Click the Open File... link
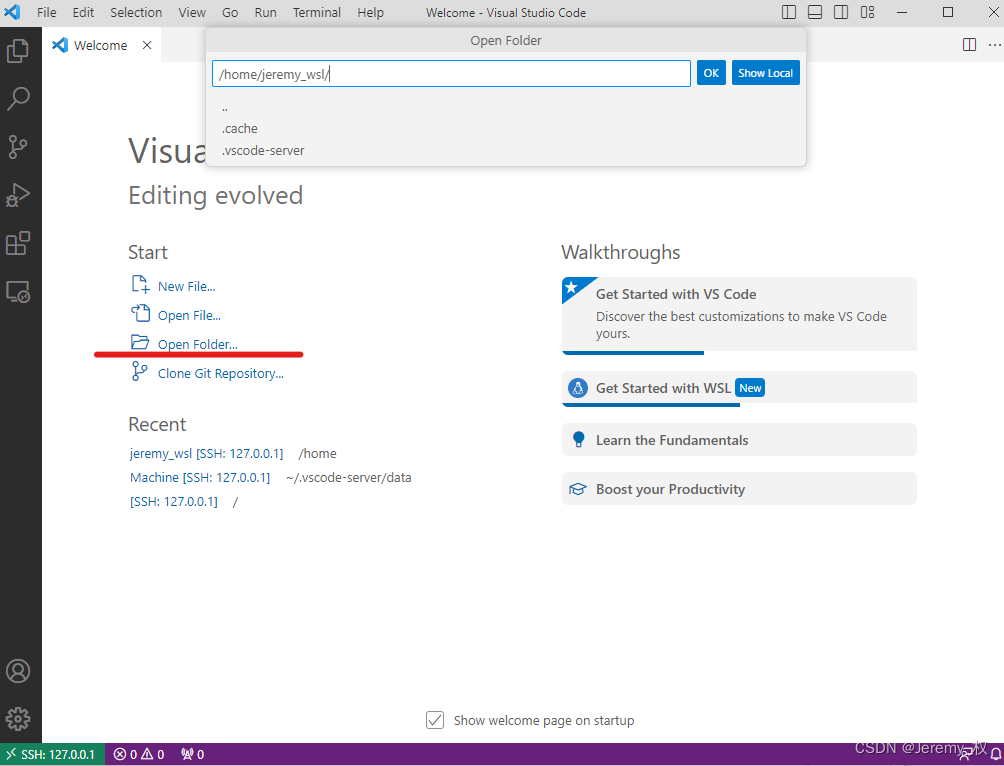 [x=189, y=315]
